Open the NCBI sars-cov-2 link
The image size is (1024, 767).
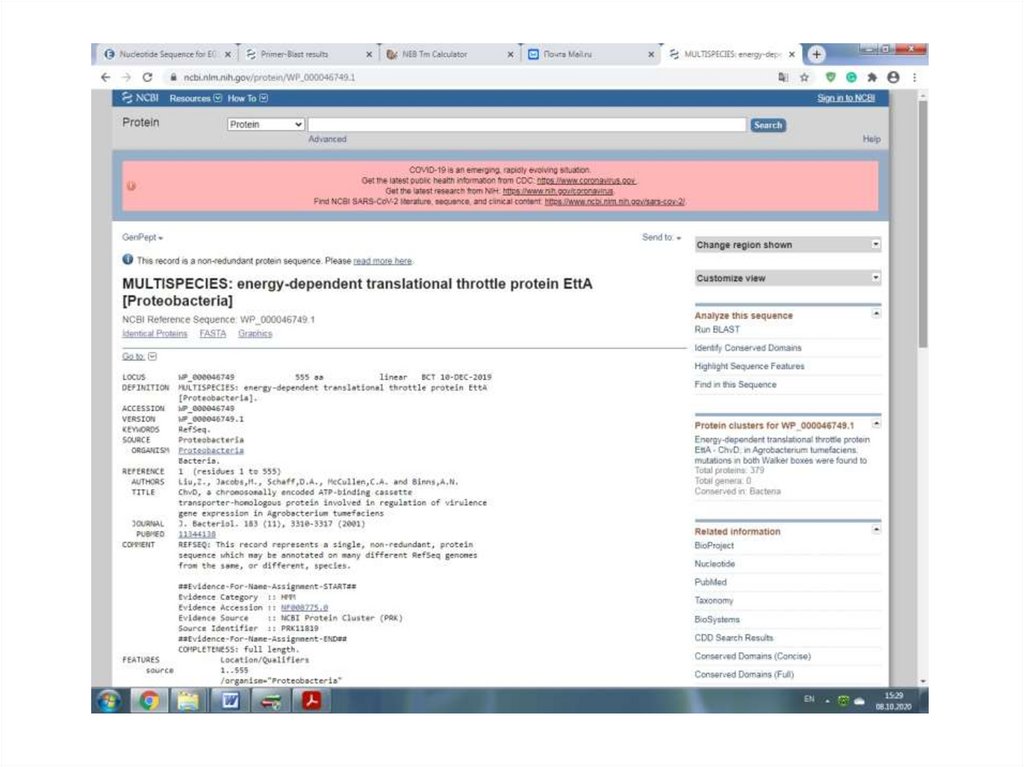tap(615, 201)
